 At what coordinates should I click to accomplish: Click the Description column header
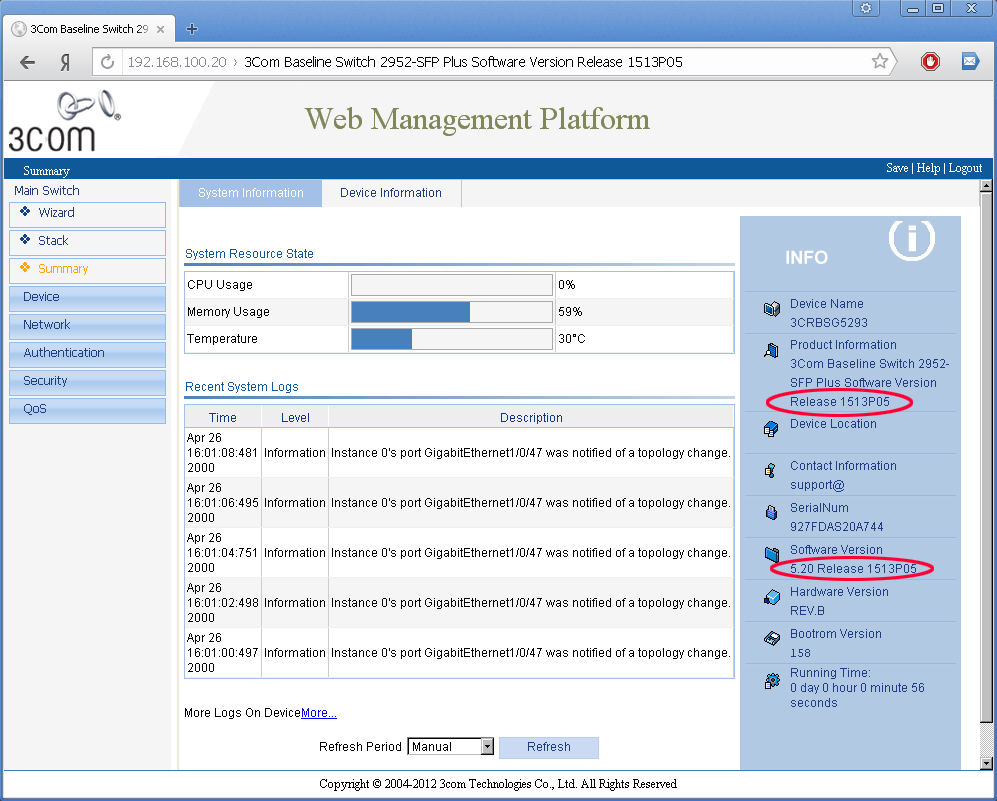click(532, 418)
